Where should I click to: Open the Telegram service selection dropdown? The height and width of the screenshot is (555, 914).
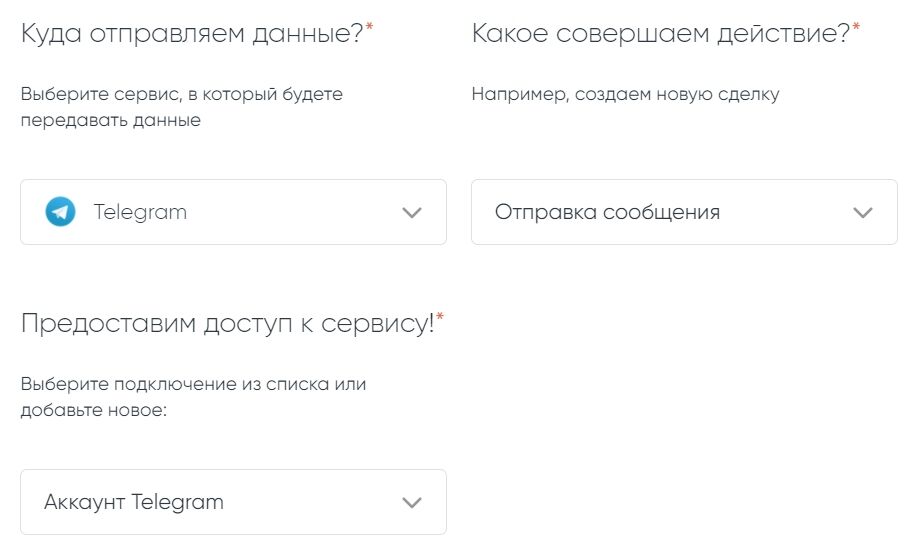click(233, 212)
